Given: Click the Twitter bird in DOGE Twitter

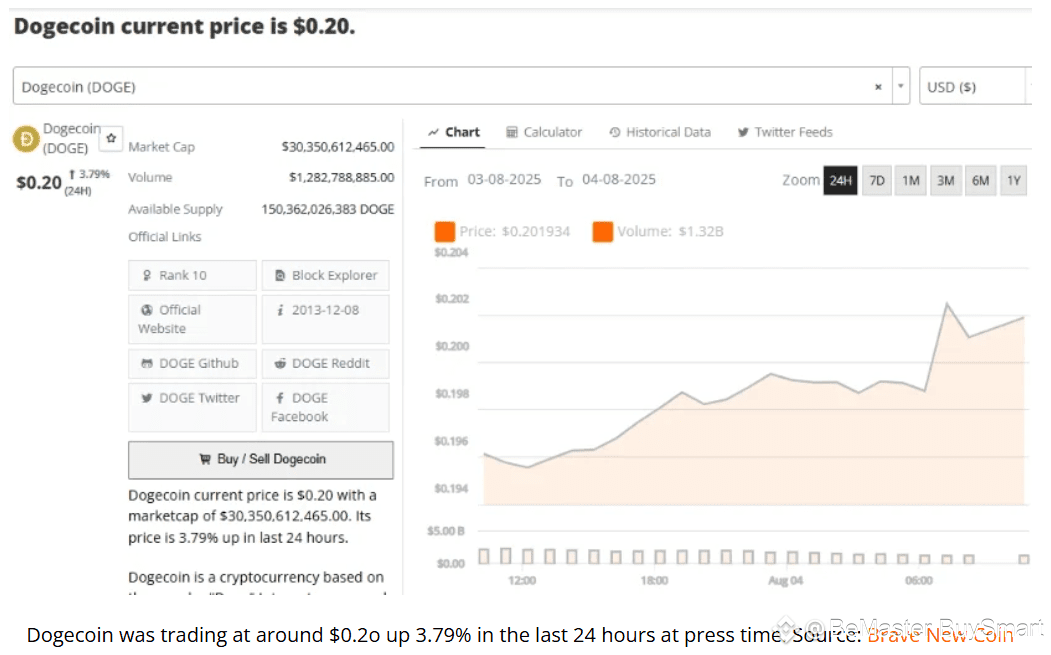Looking at the screenshot, I should coord(147,398).
